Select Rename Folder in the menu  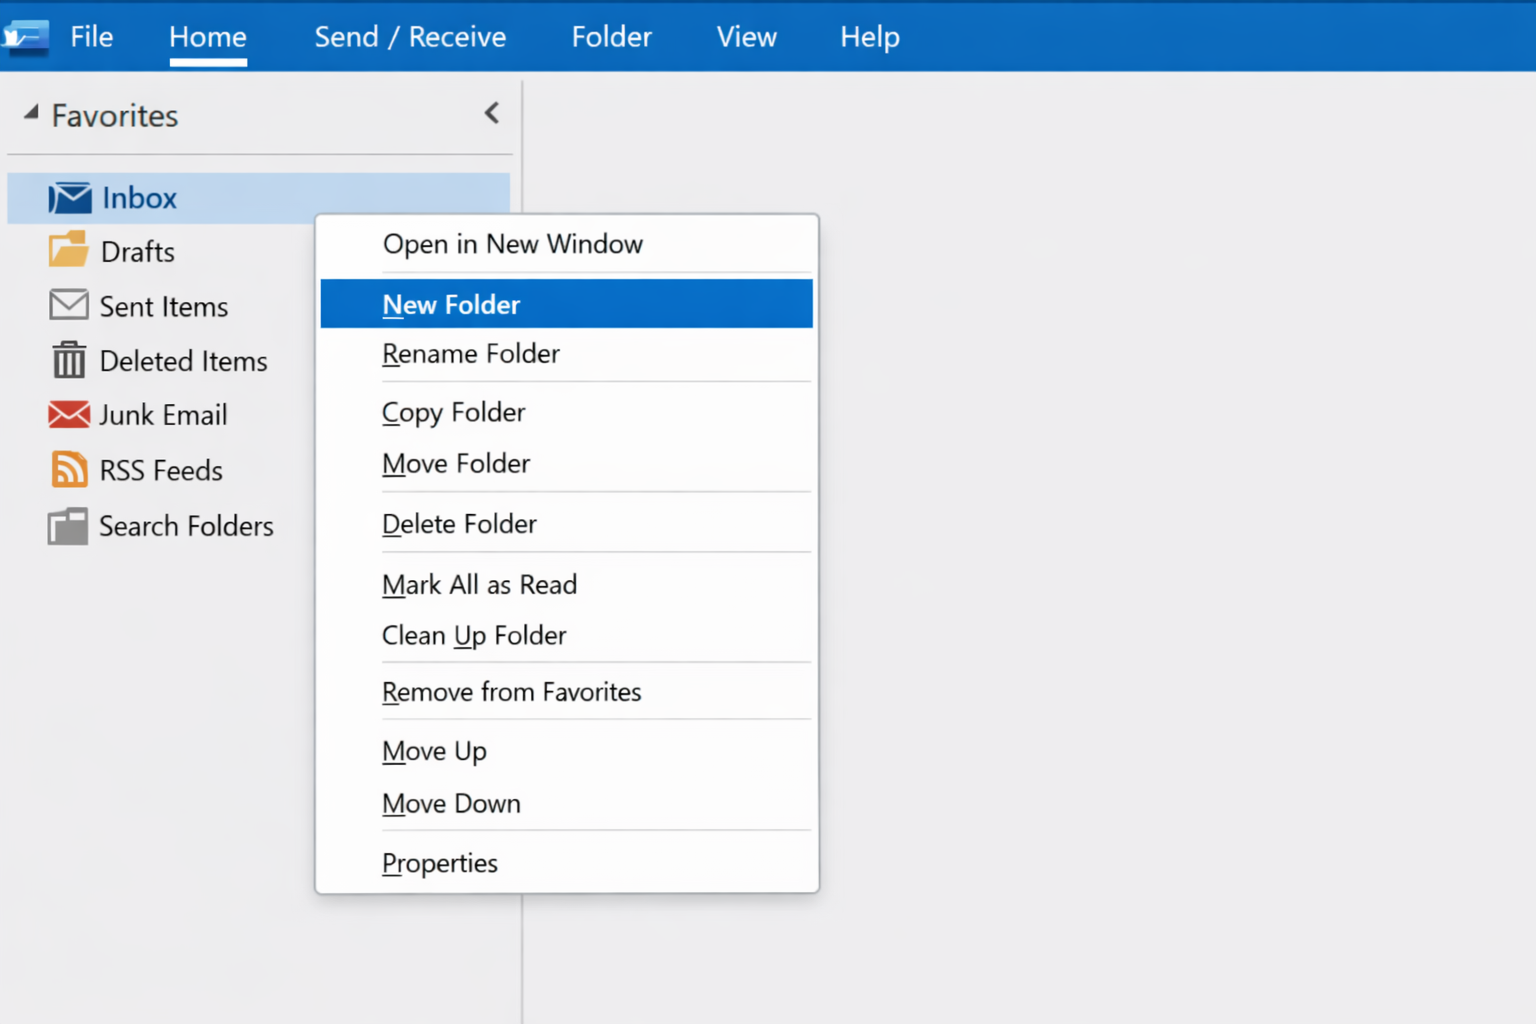tap(470, 353)
